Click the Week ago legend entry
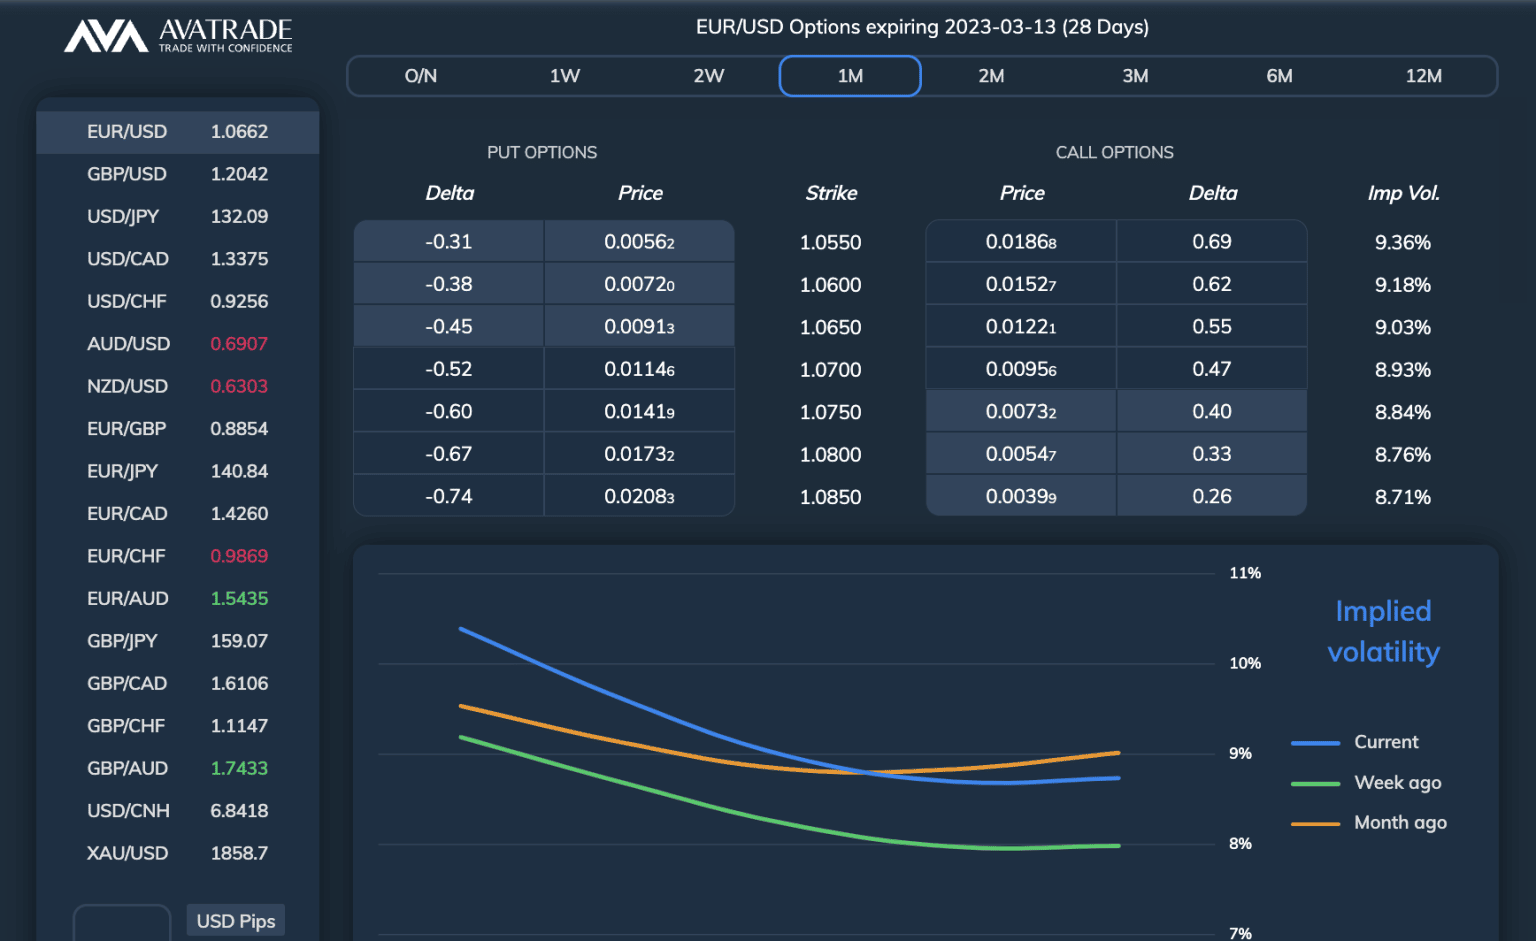Image resolution: width=1536 pixels, height=941 pixels. point(1366,783)
